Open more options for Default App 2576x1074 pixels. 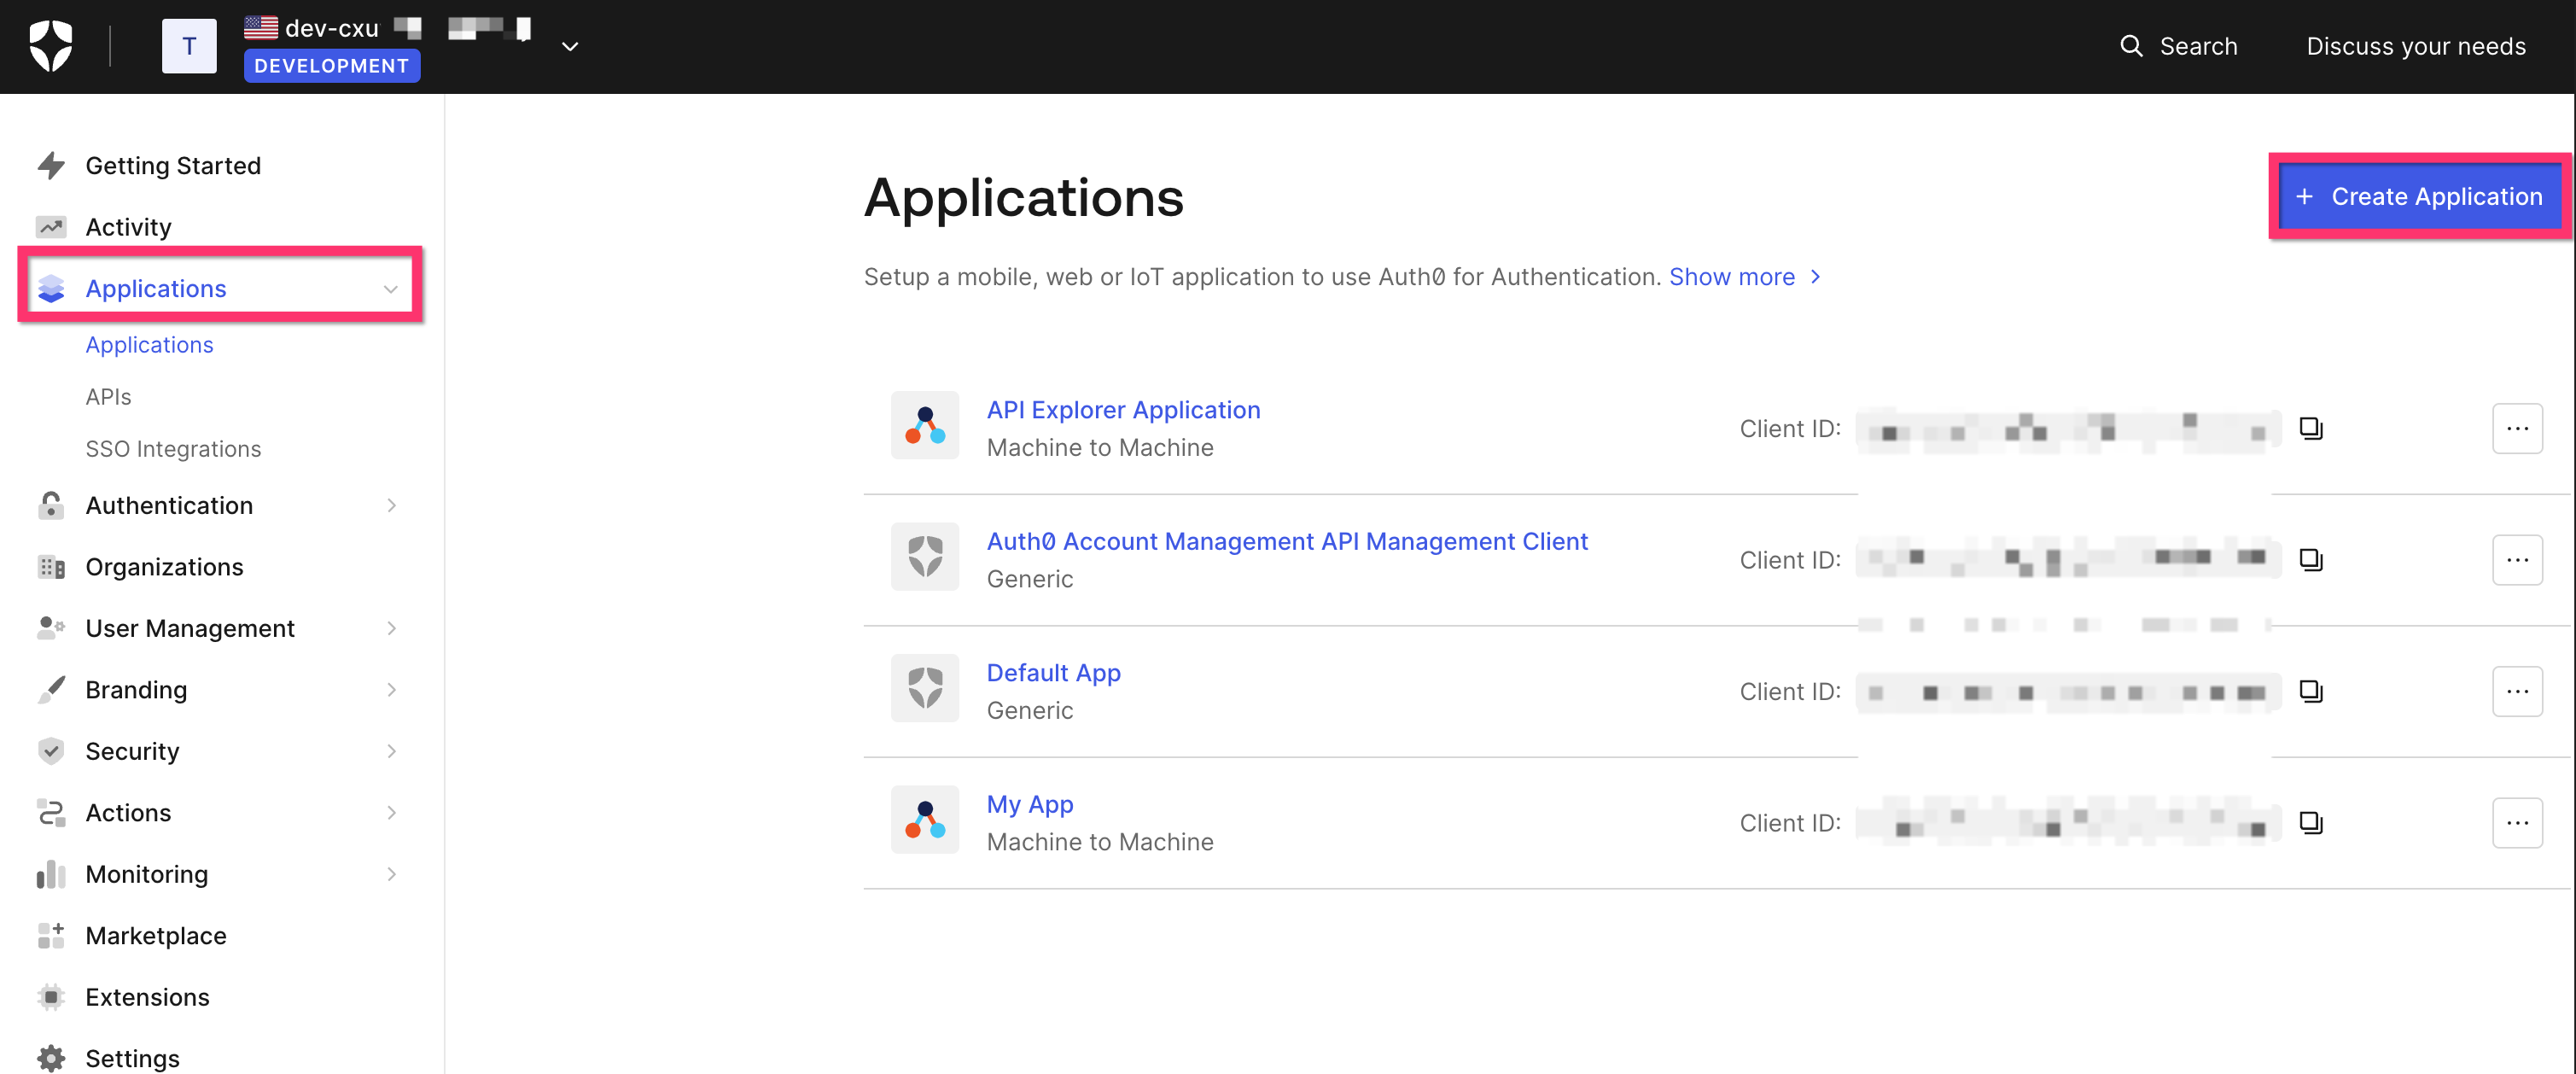tap(2517, 692)
